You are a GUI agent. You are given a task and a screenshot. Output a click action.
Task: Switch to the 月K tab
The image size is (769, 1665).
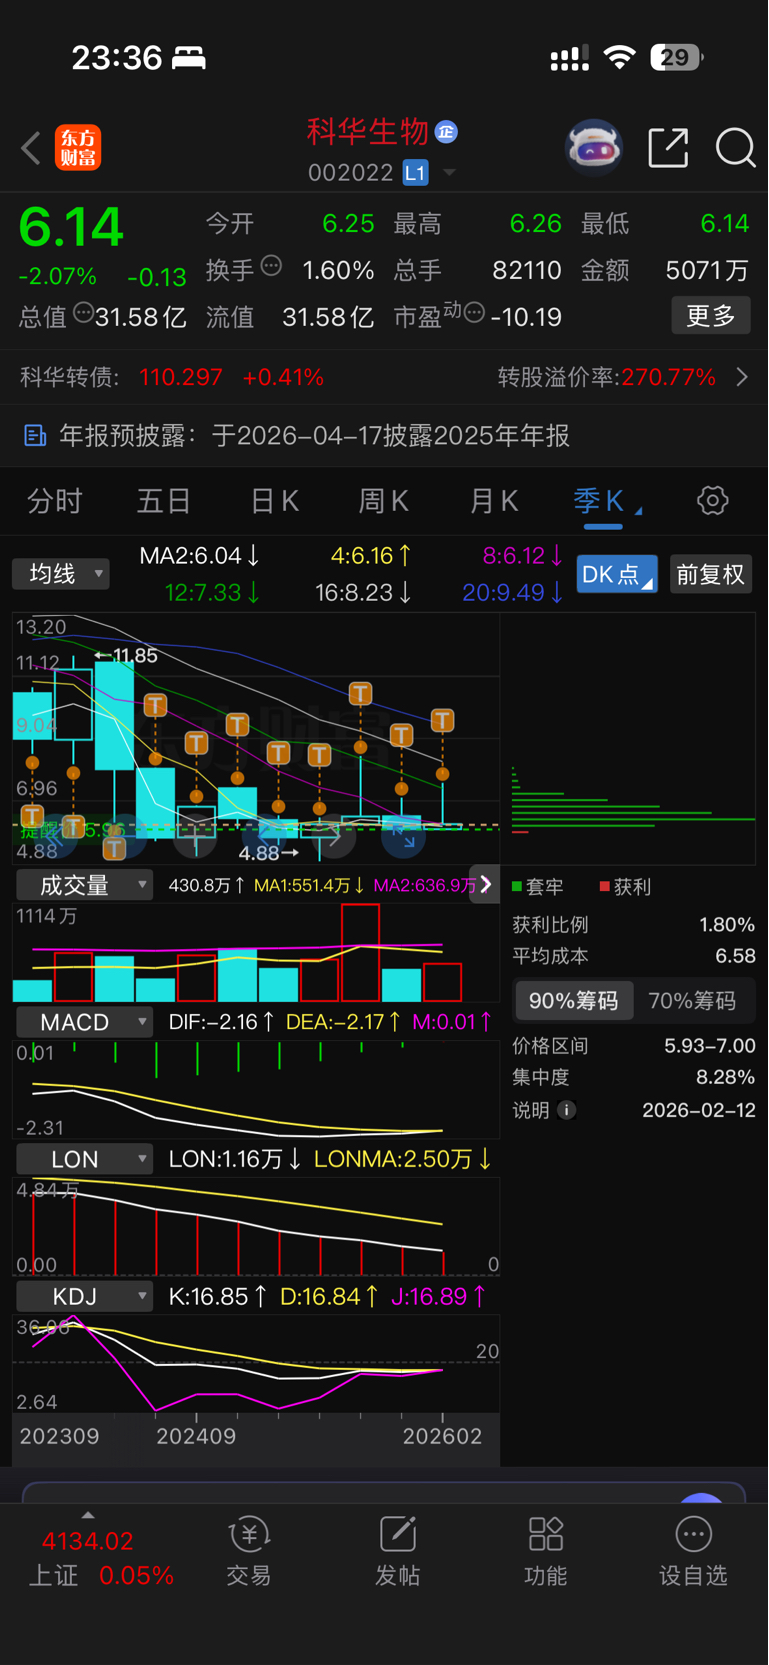pyautogui.click(x=494, y=500)
